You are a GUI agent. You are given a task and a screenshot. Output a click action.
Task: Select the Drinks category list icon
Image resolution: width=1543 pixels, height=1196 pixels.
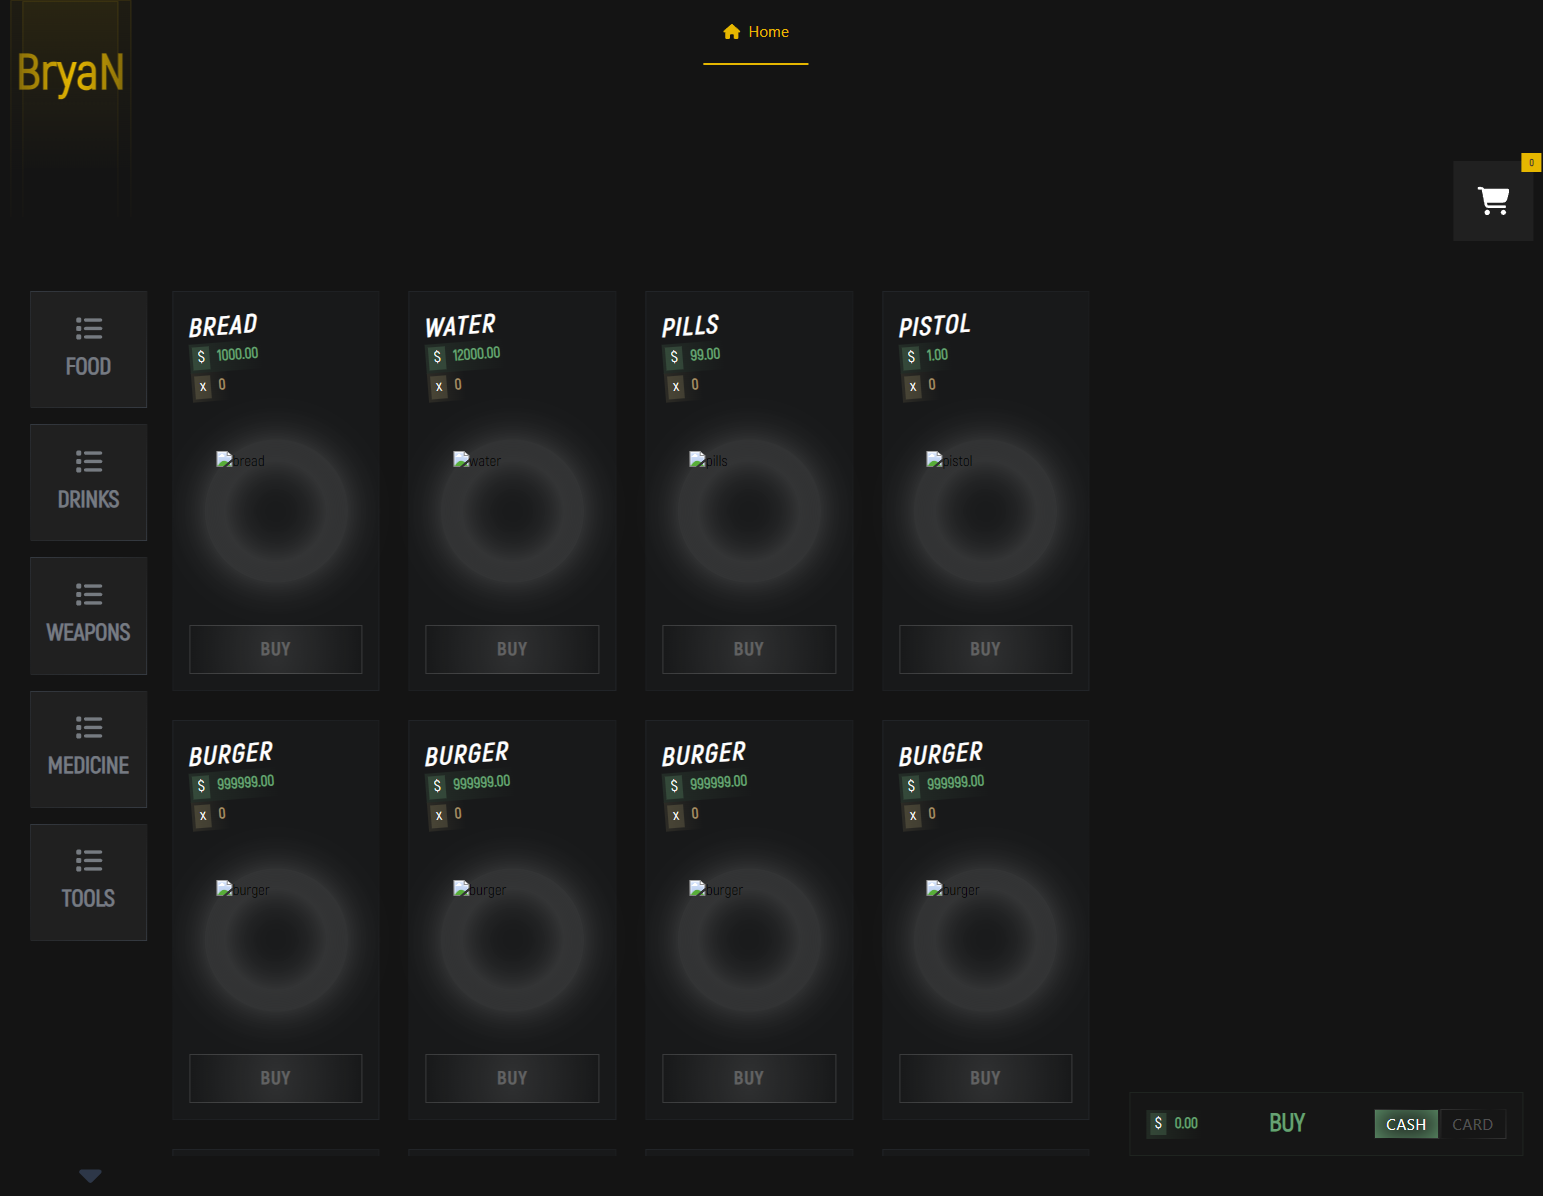(x=88, y=462)
